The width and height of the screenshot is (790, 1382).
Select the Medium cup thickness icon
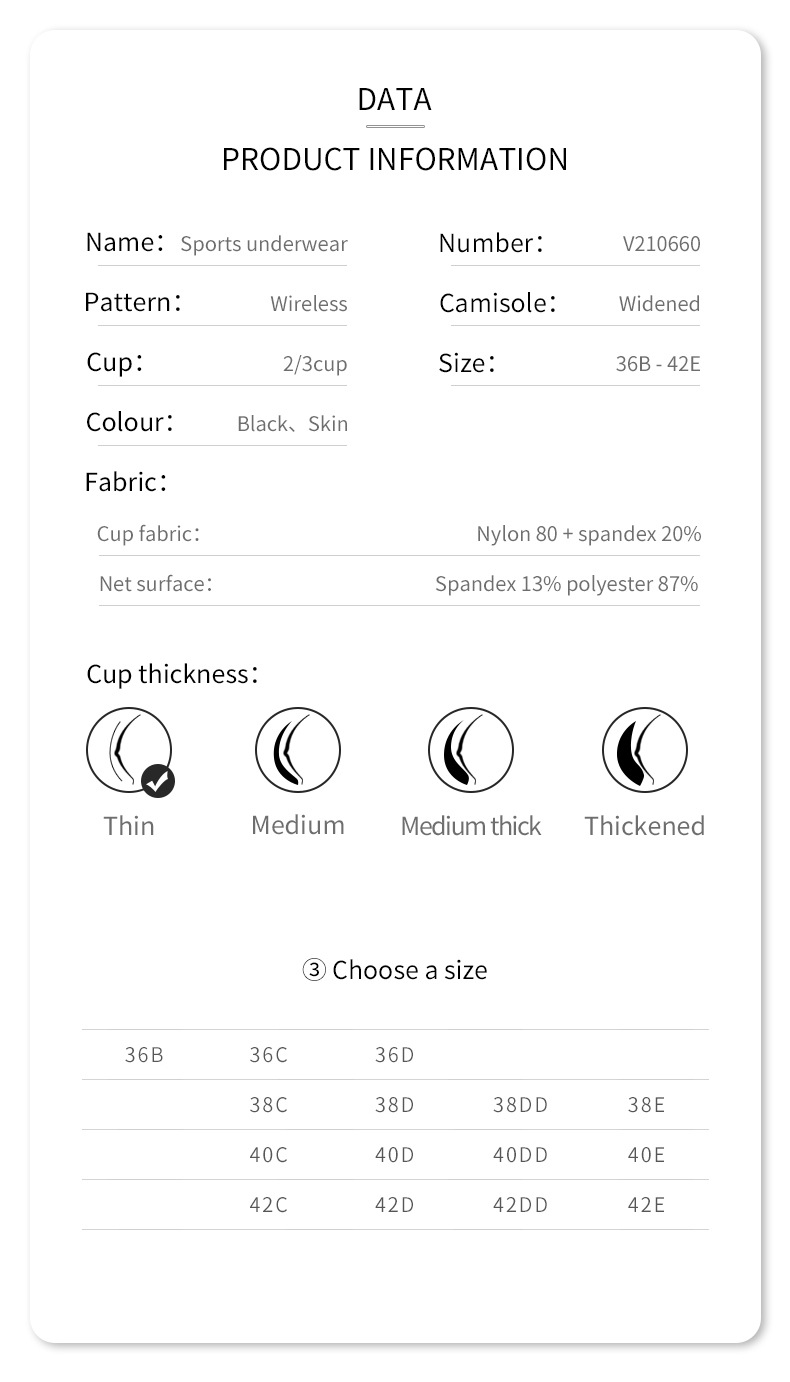(298, 749)
